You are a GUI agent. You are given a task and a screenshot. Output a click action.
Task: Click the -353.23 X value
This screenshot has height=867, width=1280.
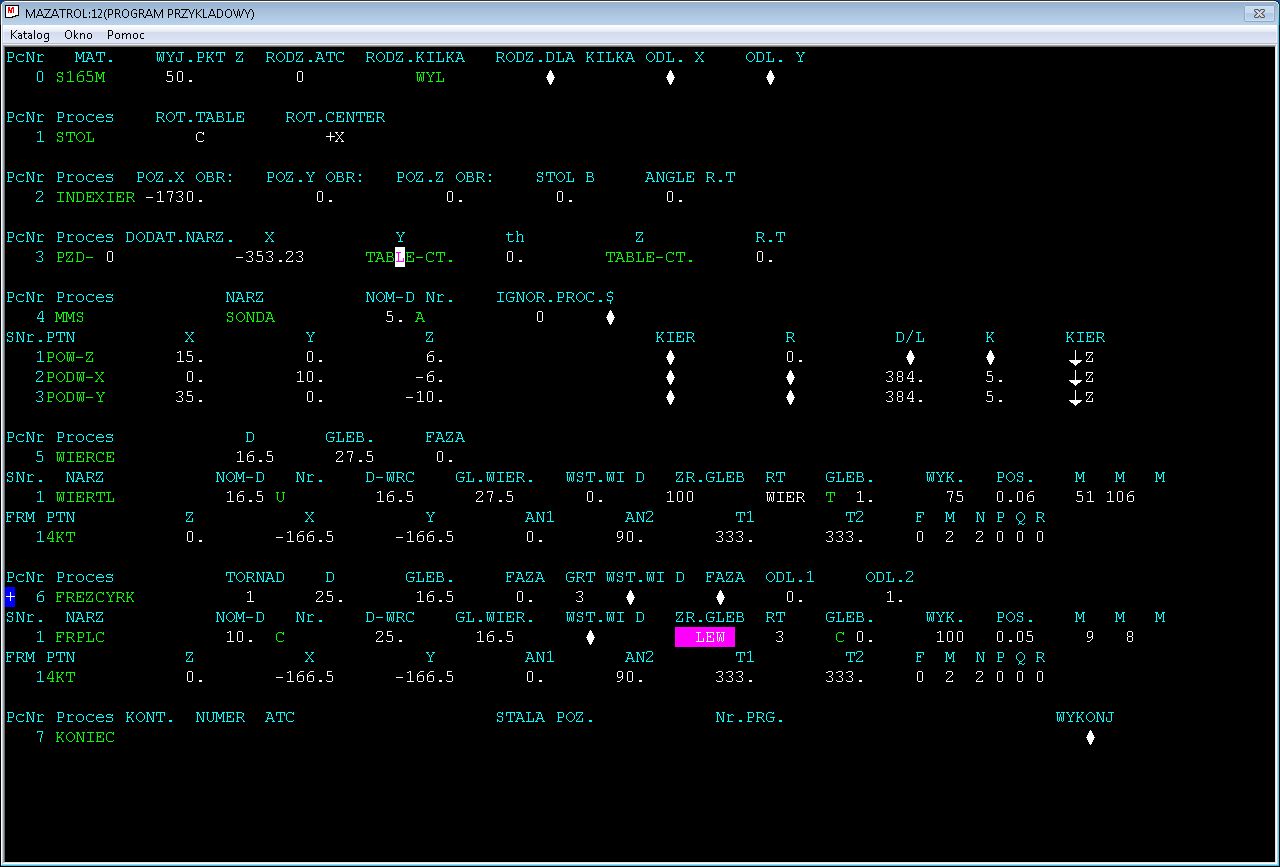click(270, 257)
